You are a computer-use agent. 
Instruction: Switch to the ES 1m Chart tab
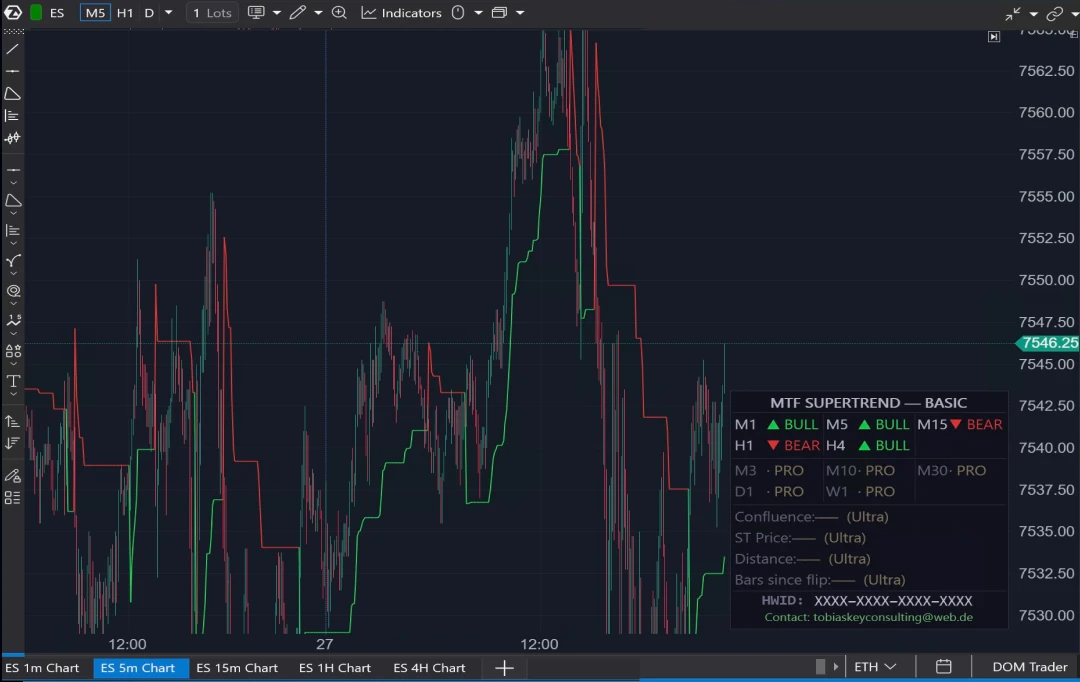tap(42, 668)
